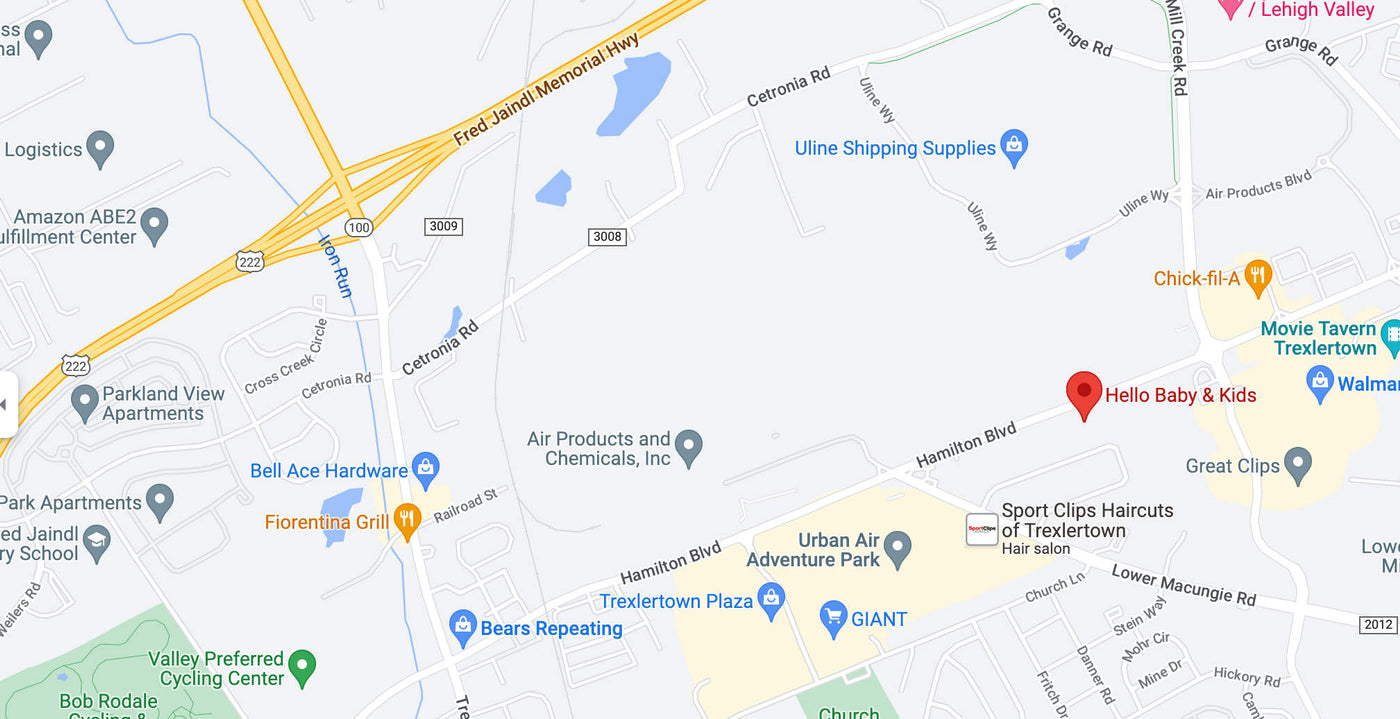
Task: Select the Hello Baby & Kids text label
Action: pyautogui.click(x=1180, y=395)
